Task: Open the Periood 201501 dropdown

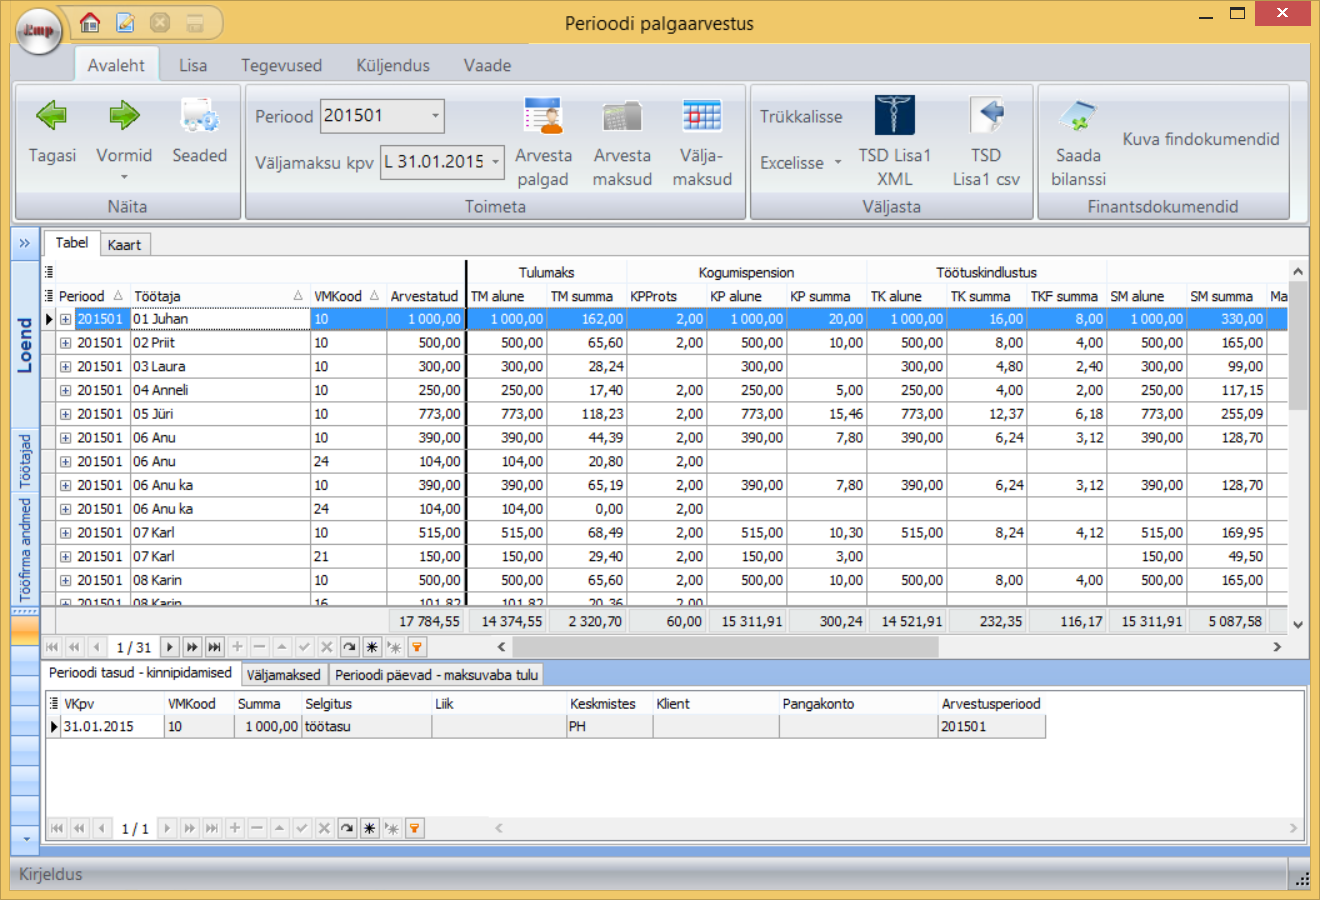Action: click(x=435, y=116)
